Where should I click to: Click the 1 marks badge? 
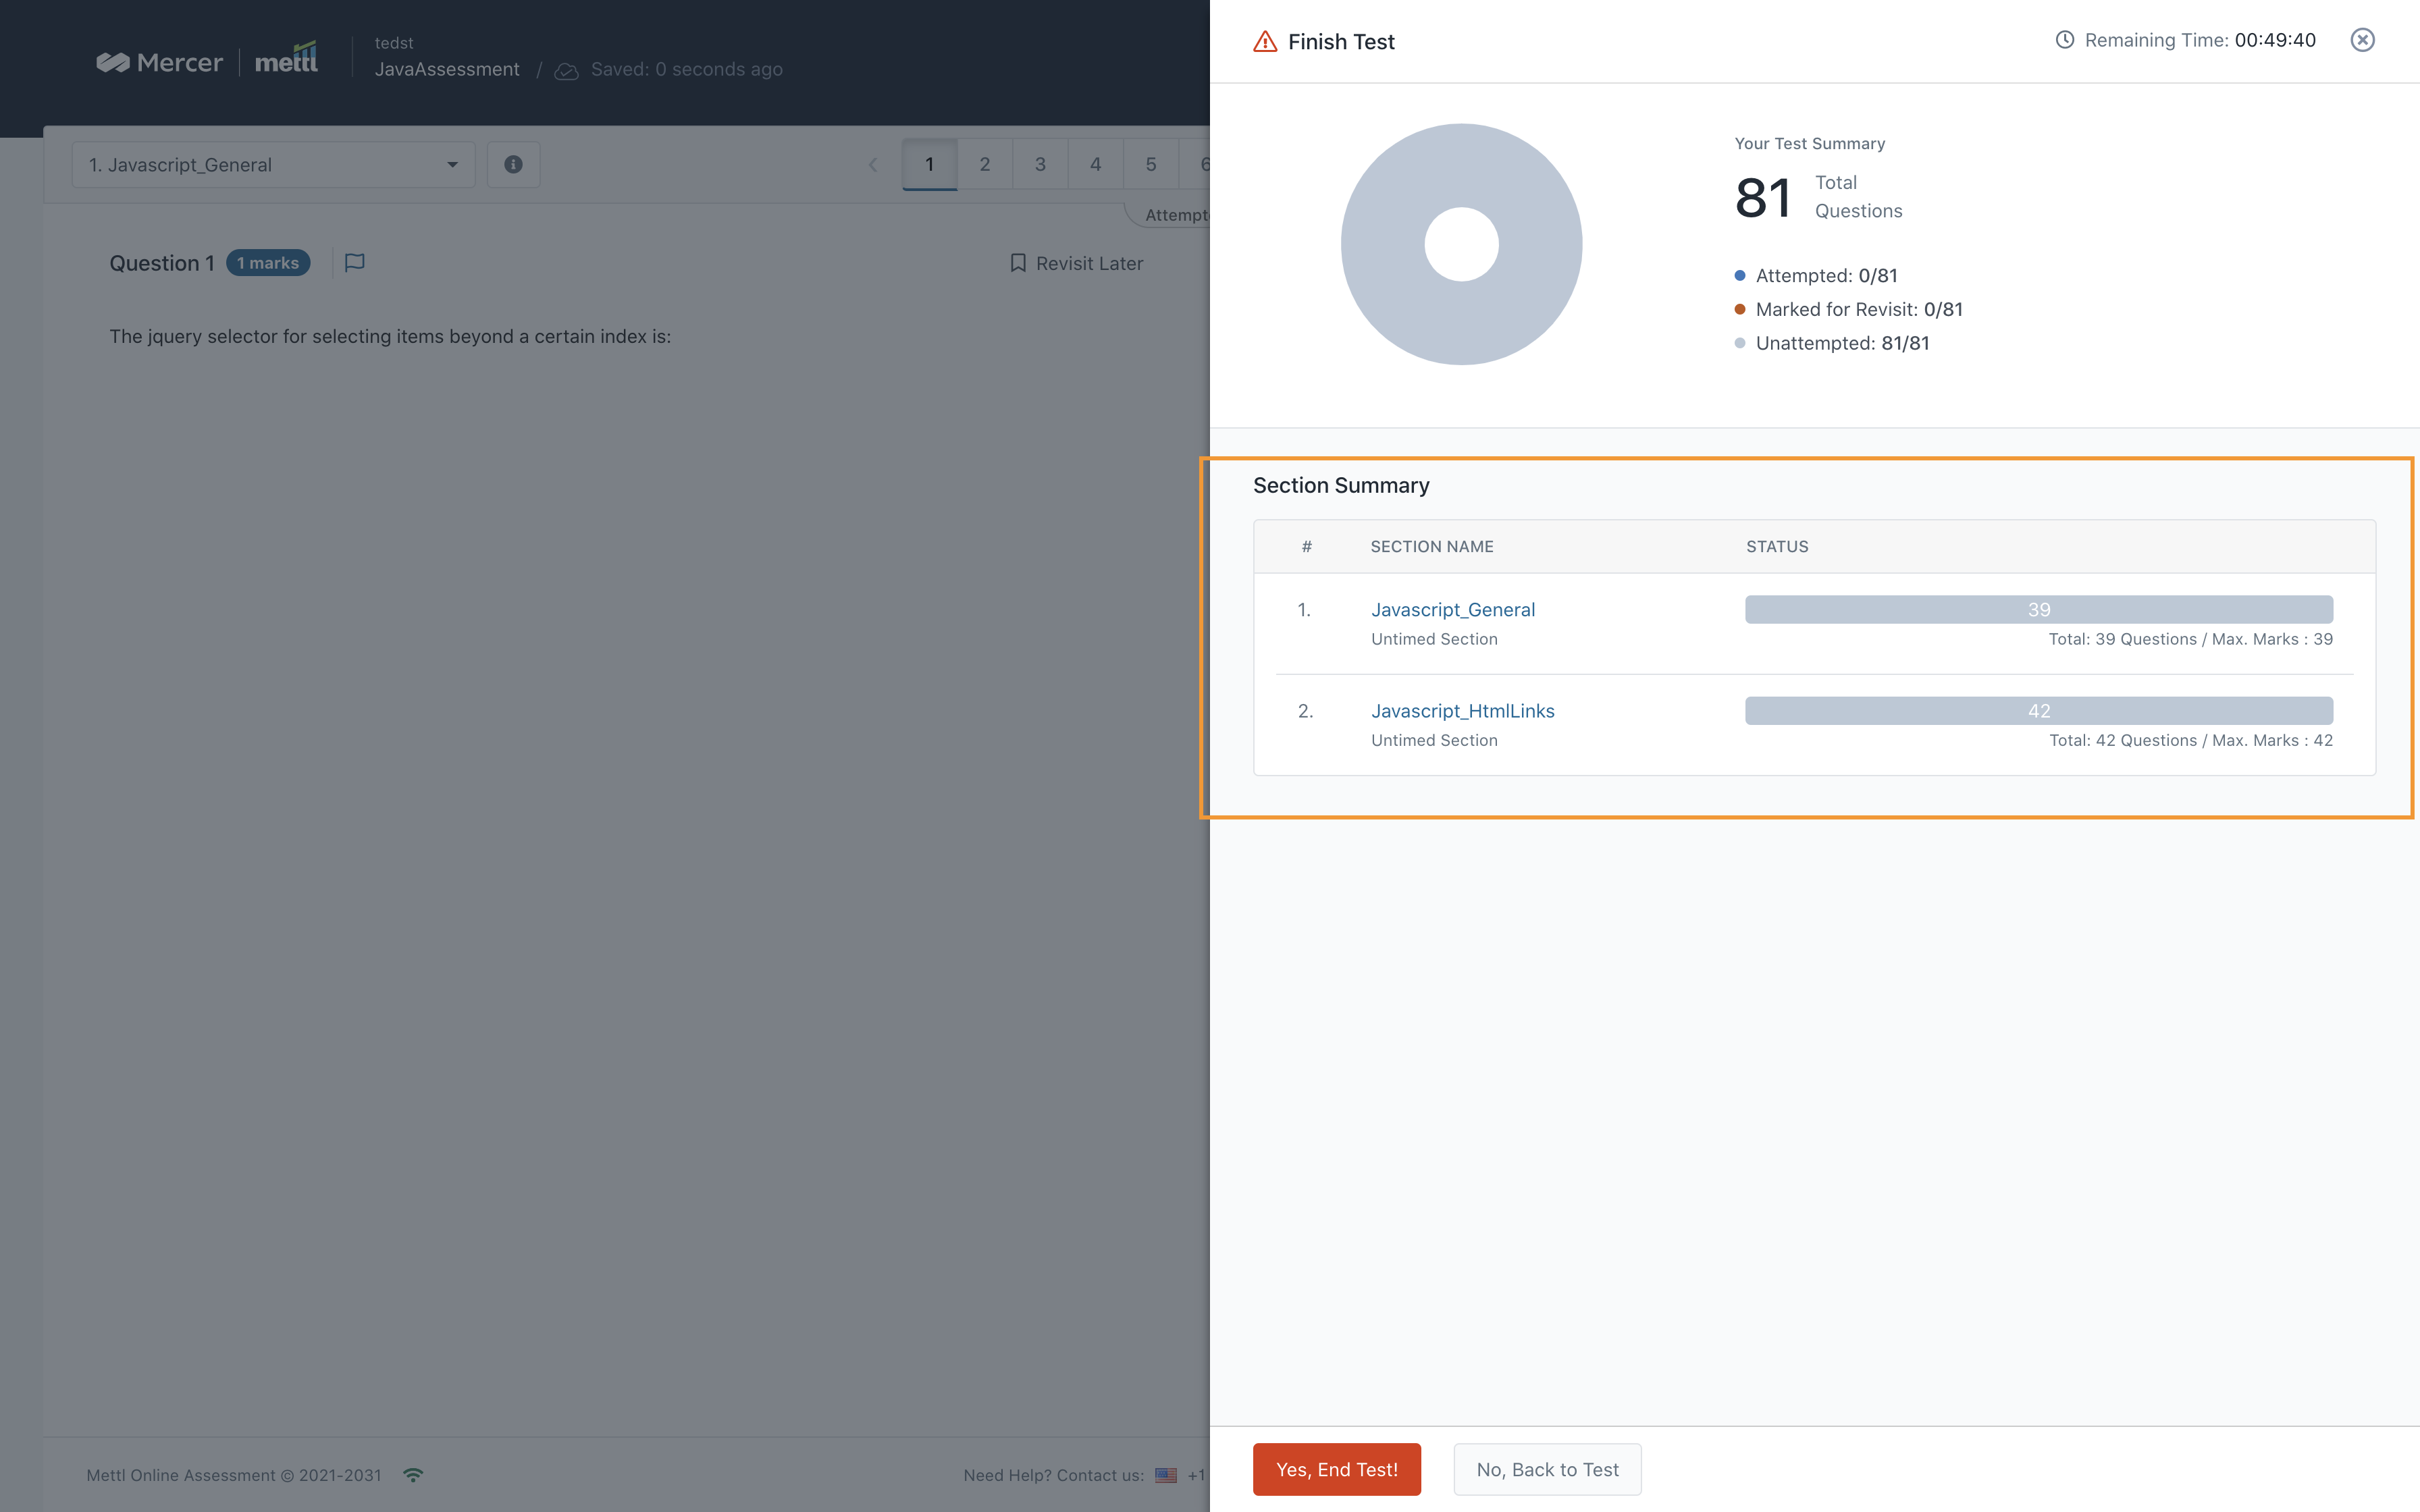268,263
